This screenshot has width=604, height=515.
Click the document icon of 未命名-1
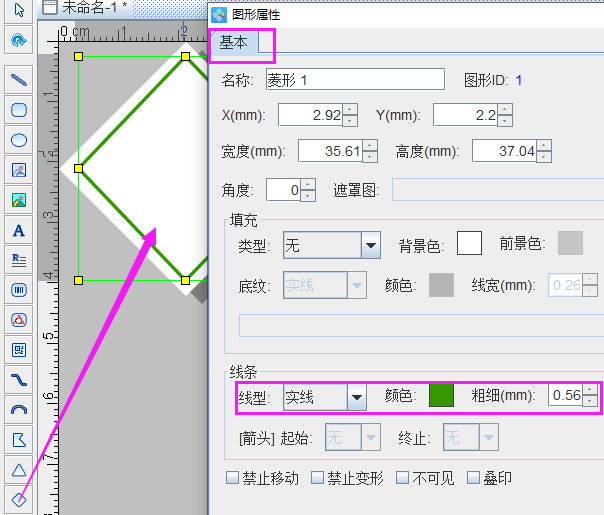click(x=50, y=7)
